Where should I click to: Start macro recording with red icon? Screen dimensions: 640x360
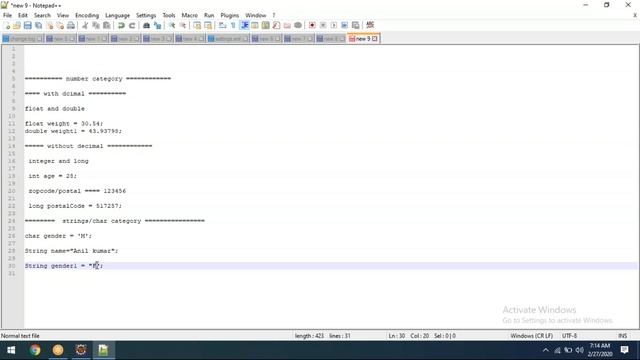point(312,25)
